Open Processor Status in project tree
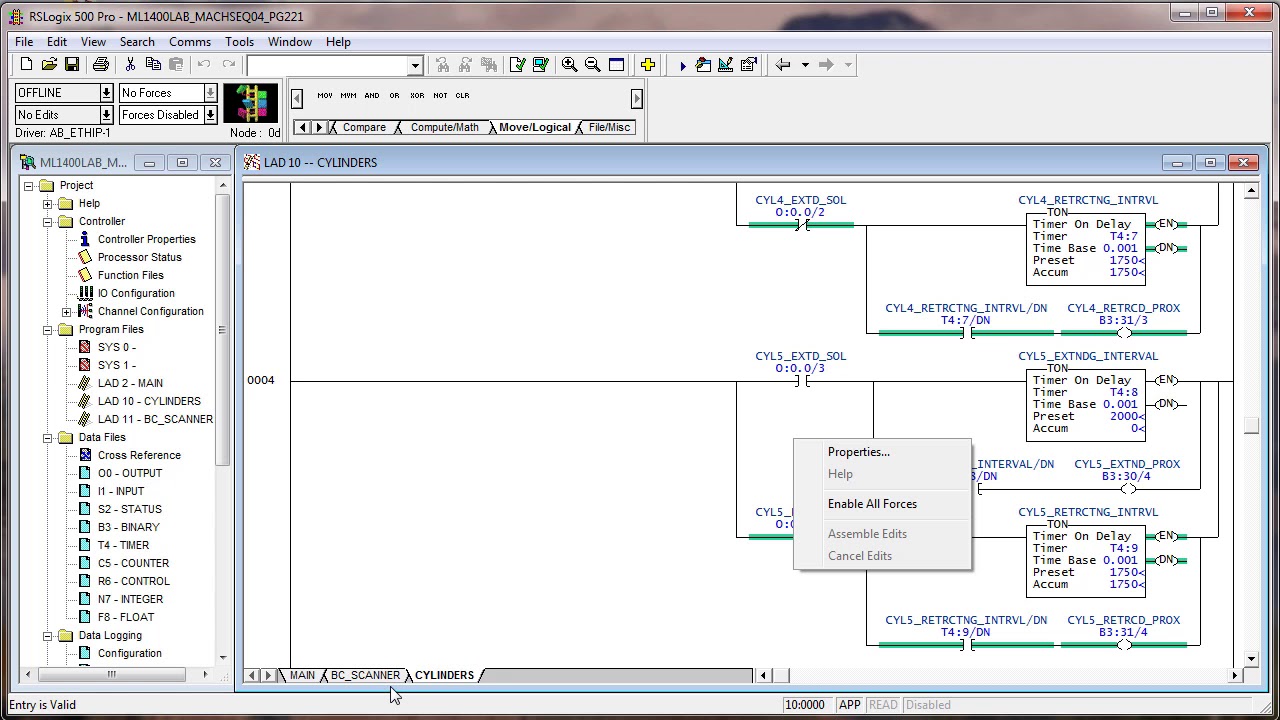 (139, 258)
